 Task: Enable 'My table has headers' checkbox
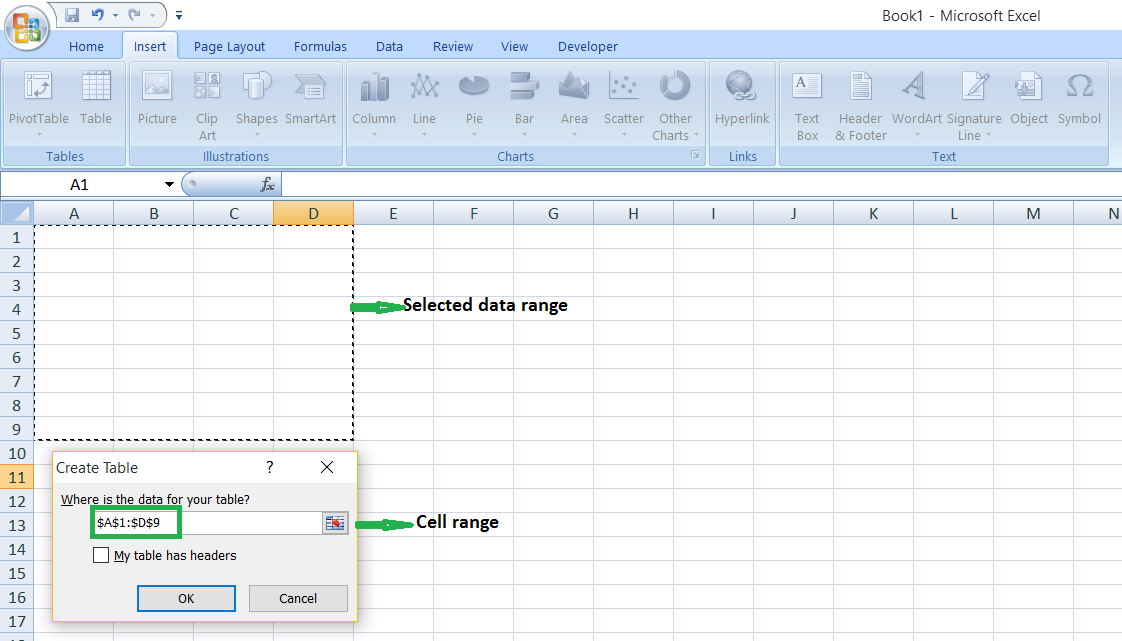[100, 555]
